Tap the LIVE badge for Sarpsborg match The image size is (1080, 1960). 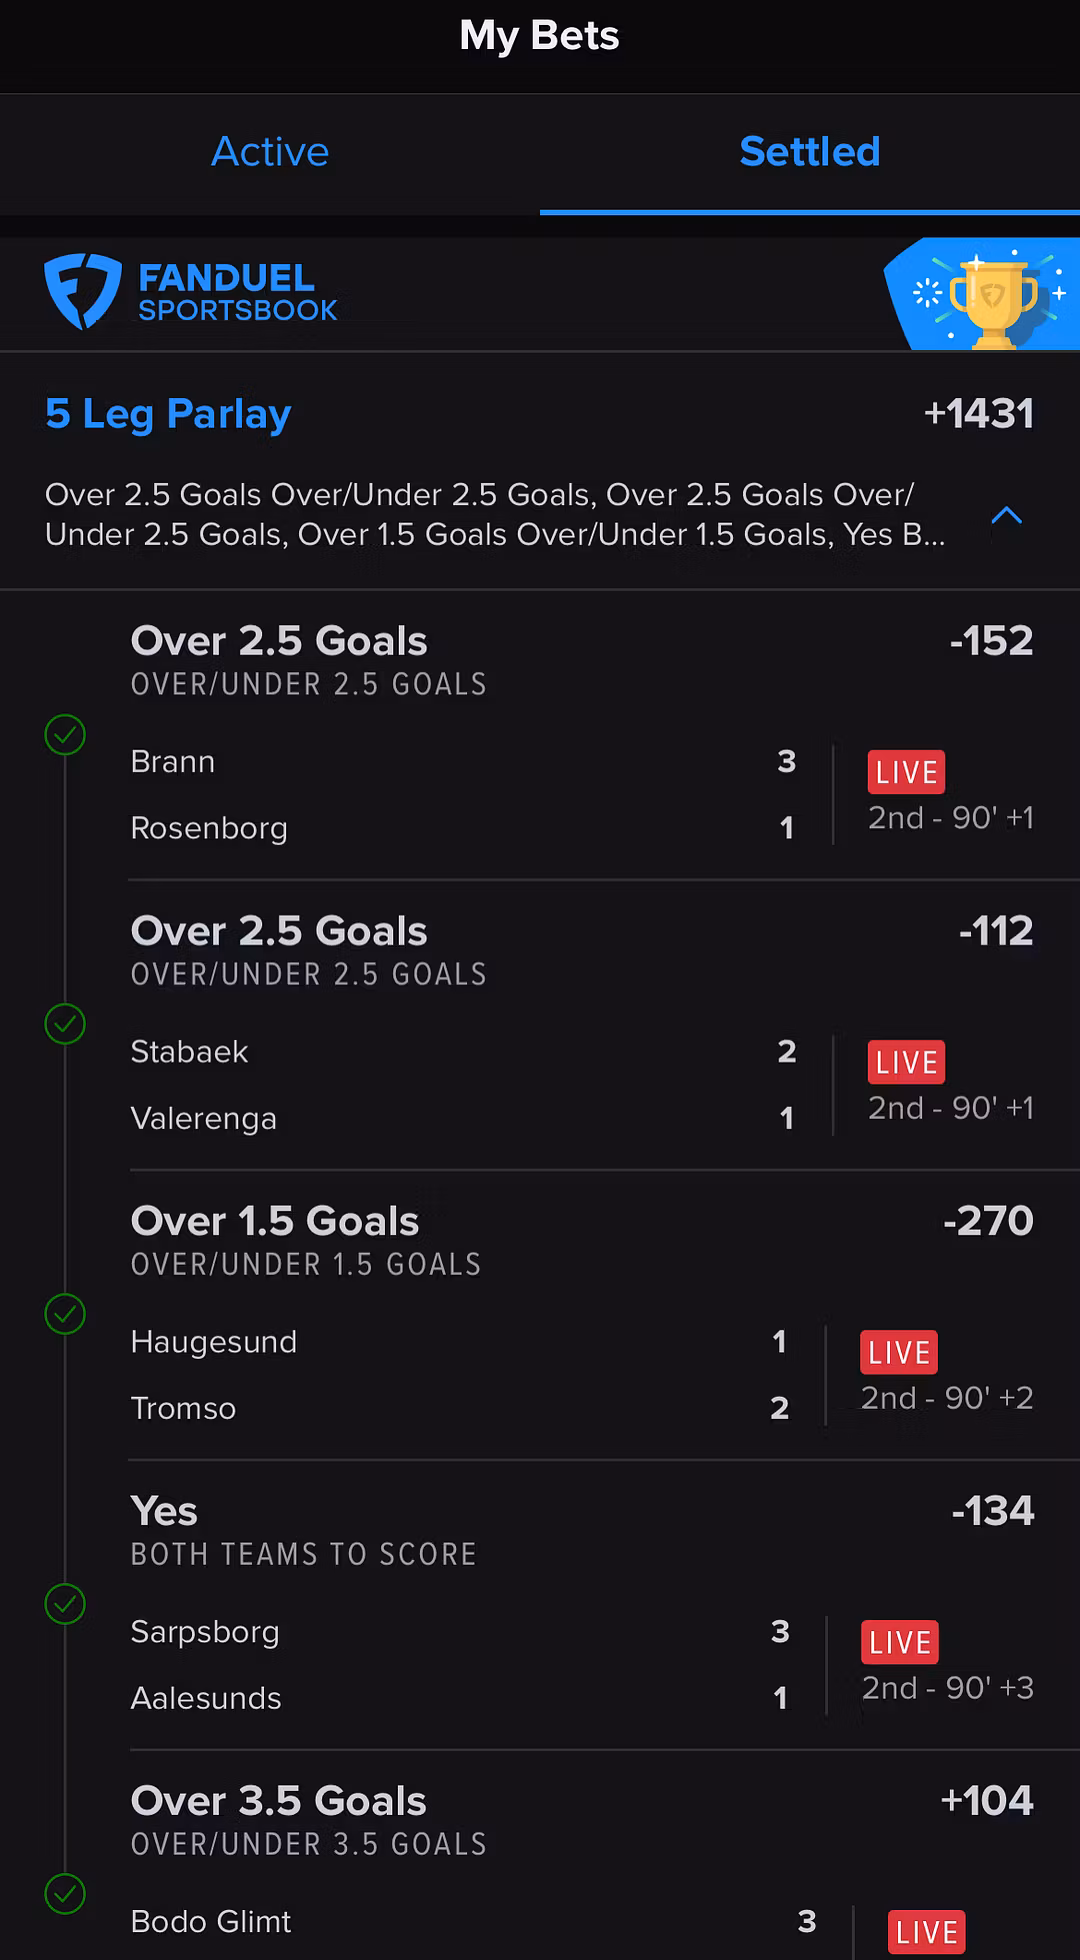tap(900, 1642)
